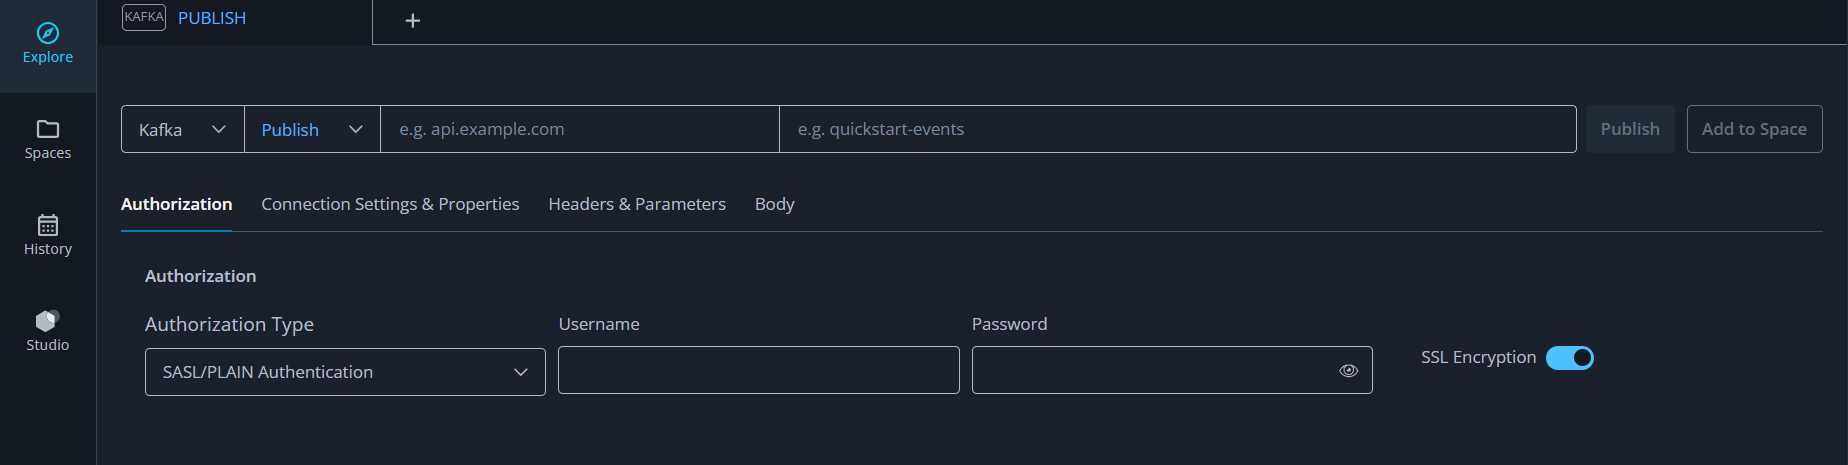
Task: Expand SASL/PLAIN Authentication type dropdown
Action: 345,372
